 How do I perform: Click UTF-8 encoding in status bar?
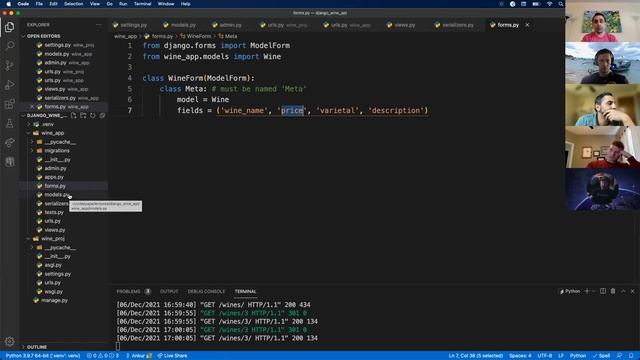545,356
